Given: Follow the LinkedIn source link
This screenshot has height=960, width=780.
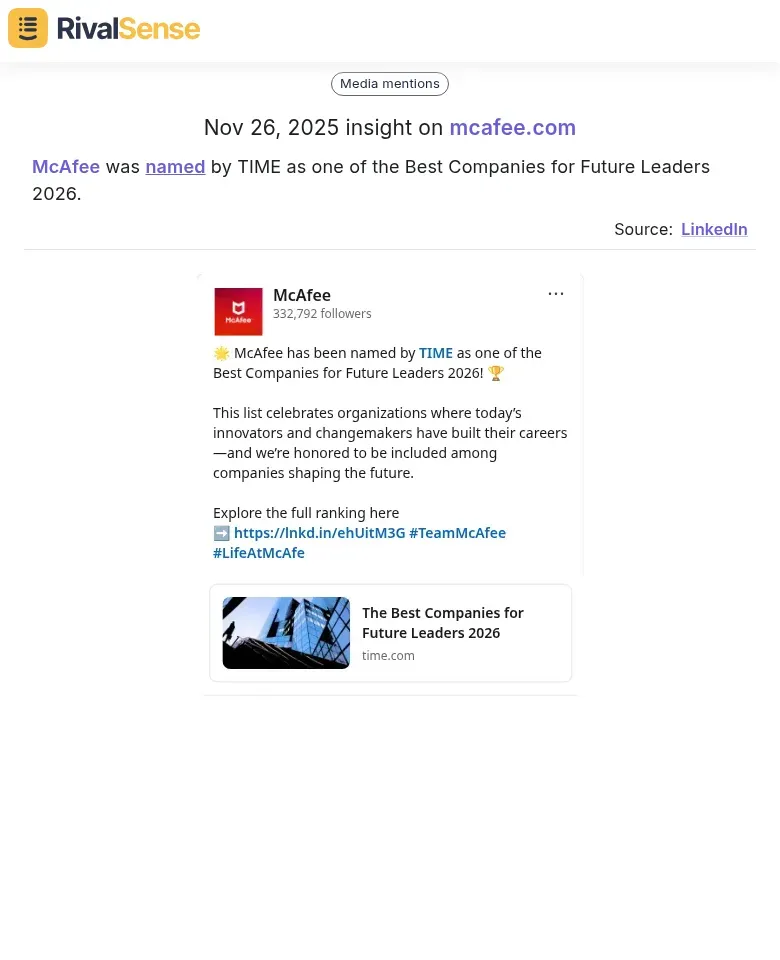Looking at the screenshot, I should [x=714, y=229].
